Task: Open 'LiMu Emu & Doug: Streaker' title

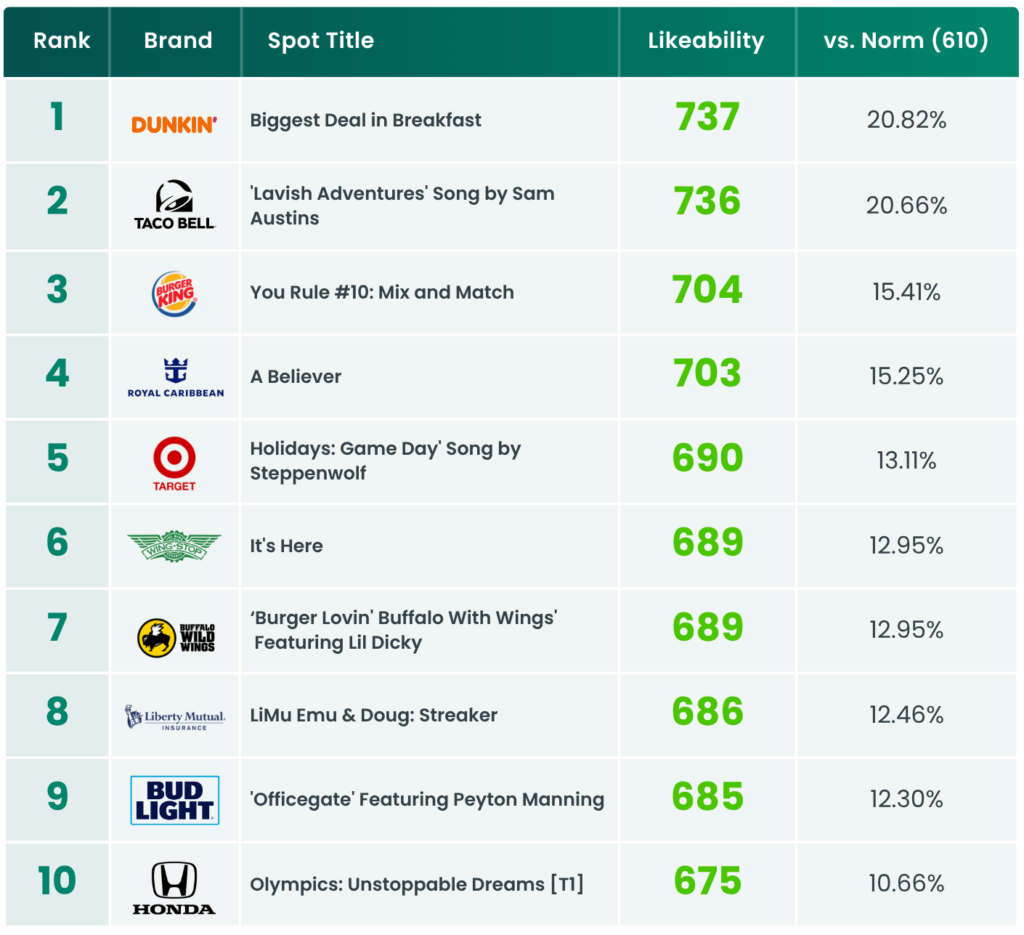Action: pyautogui.click(x=374, y=715)
